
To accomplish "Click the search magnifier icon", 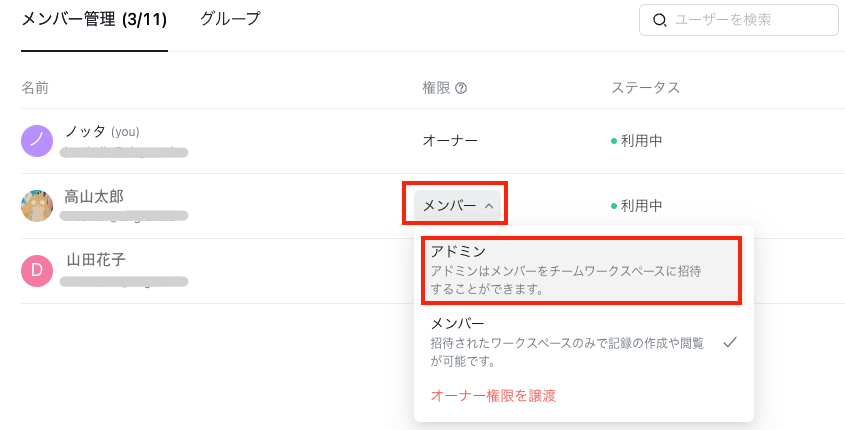I will click(x=659, y=20).
